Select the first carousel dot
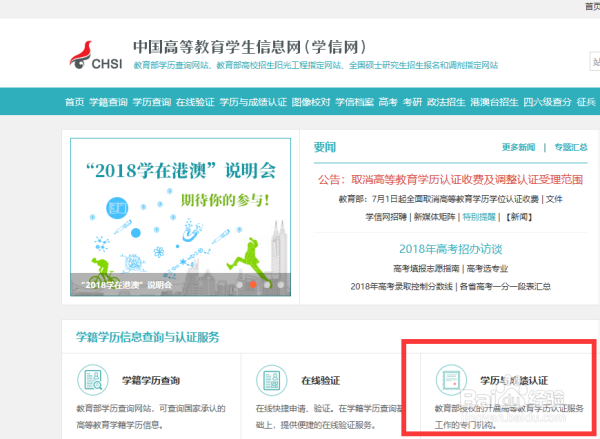This screenshot has height=439, width=600. (240, 285)
